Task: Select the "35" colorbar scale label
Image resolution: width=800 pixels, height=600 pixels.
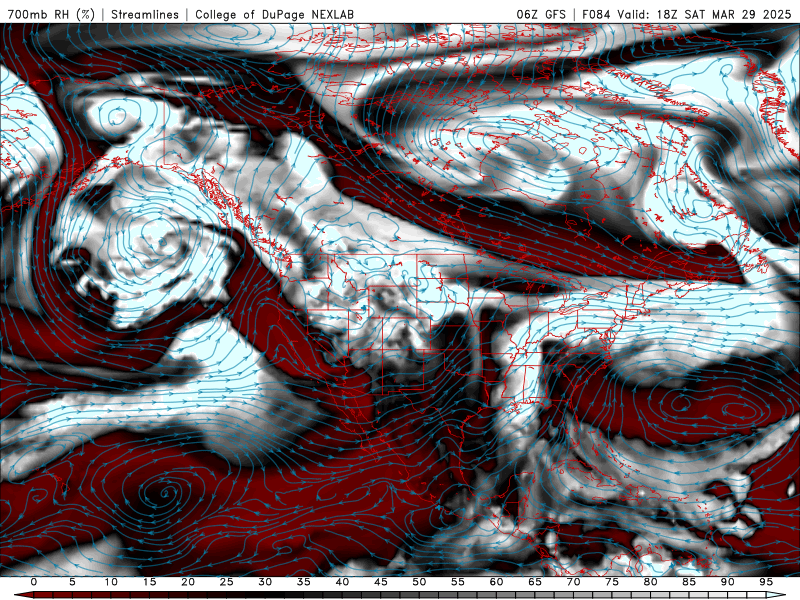Action: tap(304, 582)
